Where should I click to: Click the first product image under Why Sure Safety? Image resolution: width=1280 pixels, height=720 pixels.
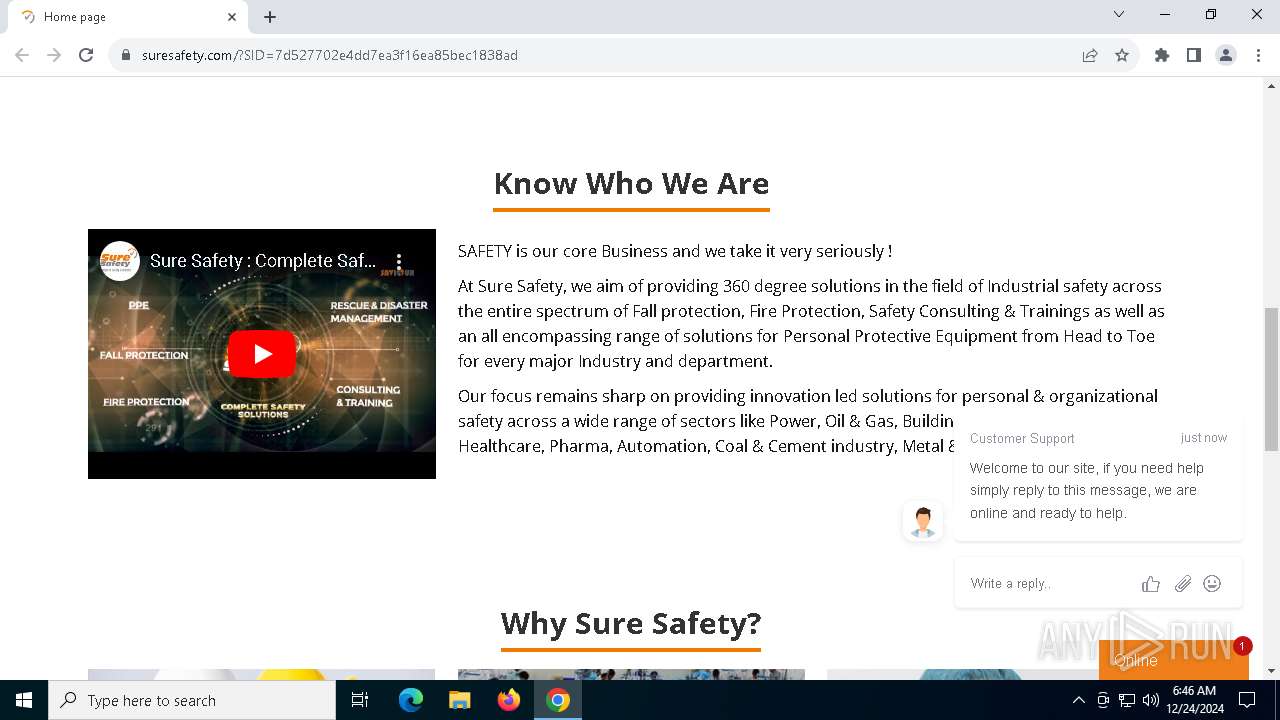point(261,675)
